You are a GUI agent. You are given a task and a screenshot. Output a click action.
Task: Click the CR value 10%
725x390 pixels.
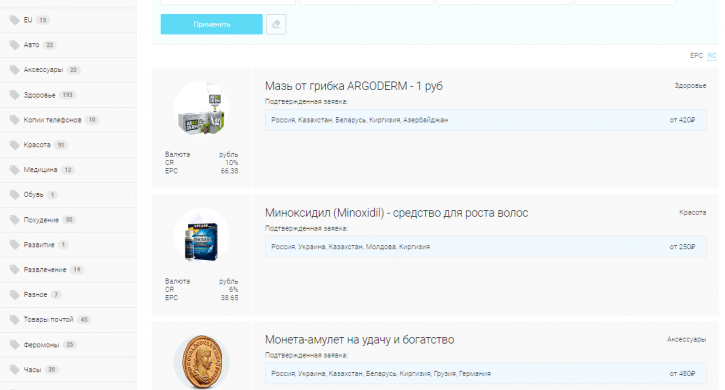(x=232, y=163)
